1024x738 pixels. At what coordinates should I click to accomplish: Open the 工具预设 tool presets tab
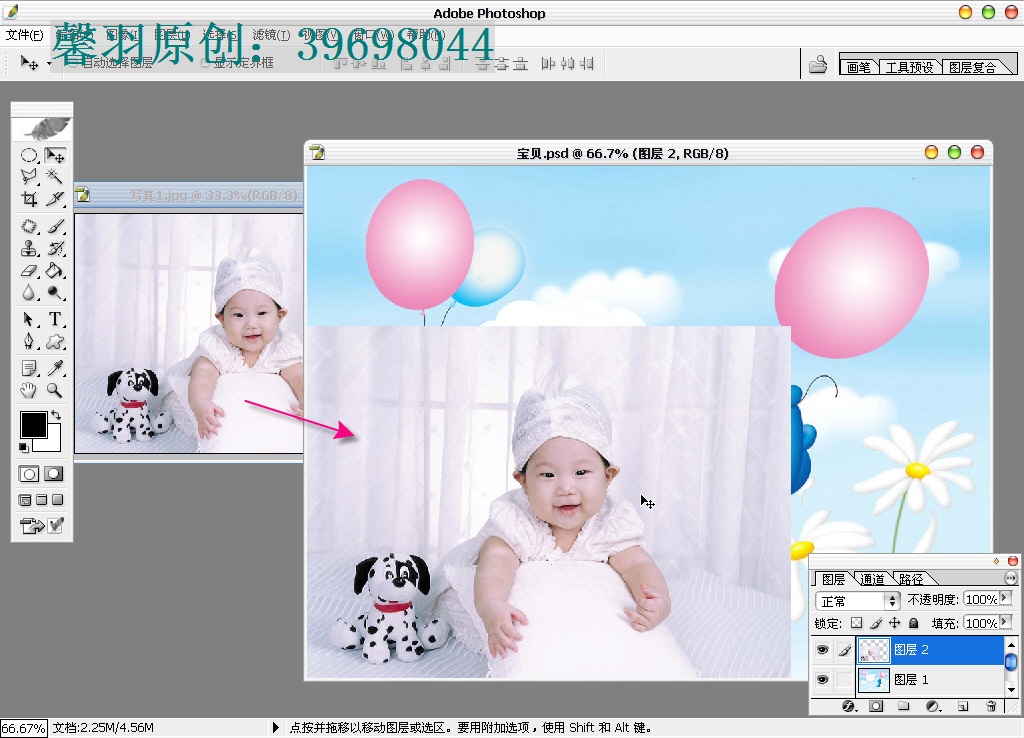coord(909,67)
